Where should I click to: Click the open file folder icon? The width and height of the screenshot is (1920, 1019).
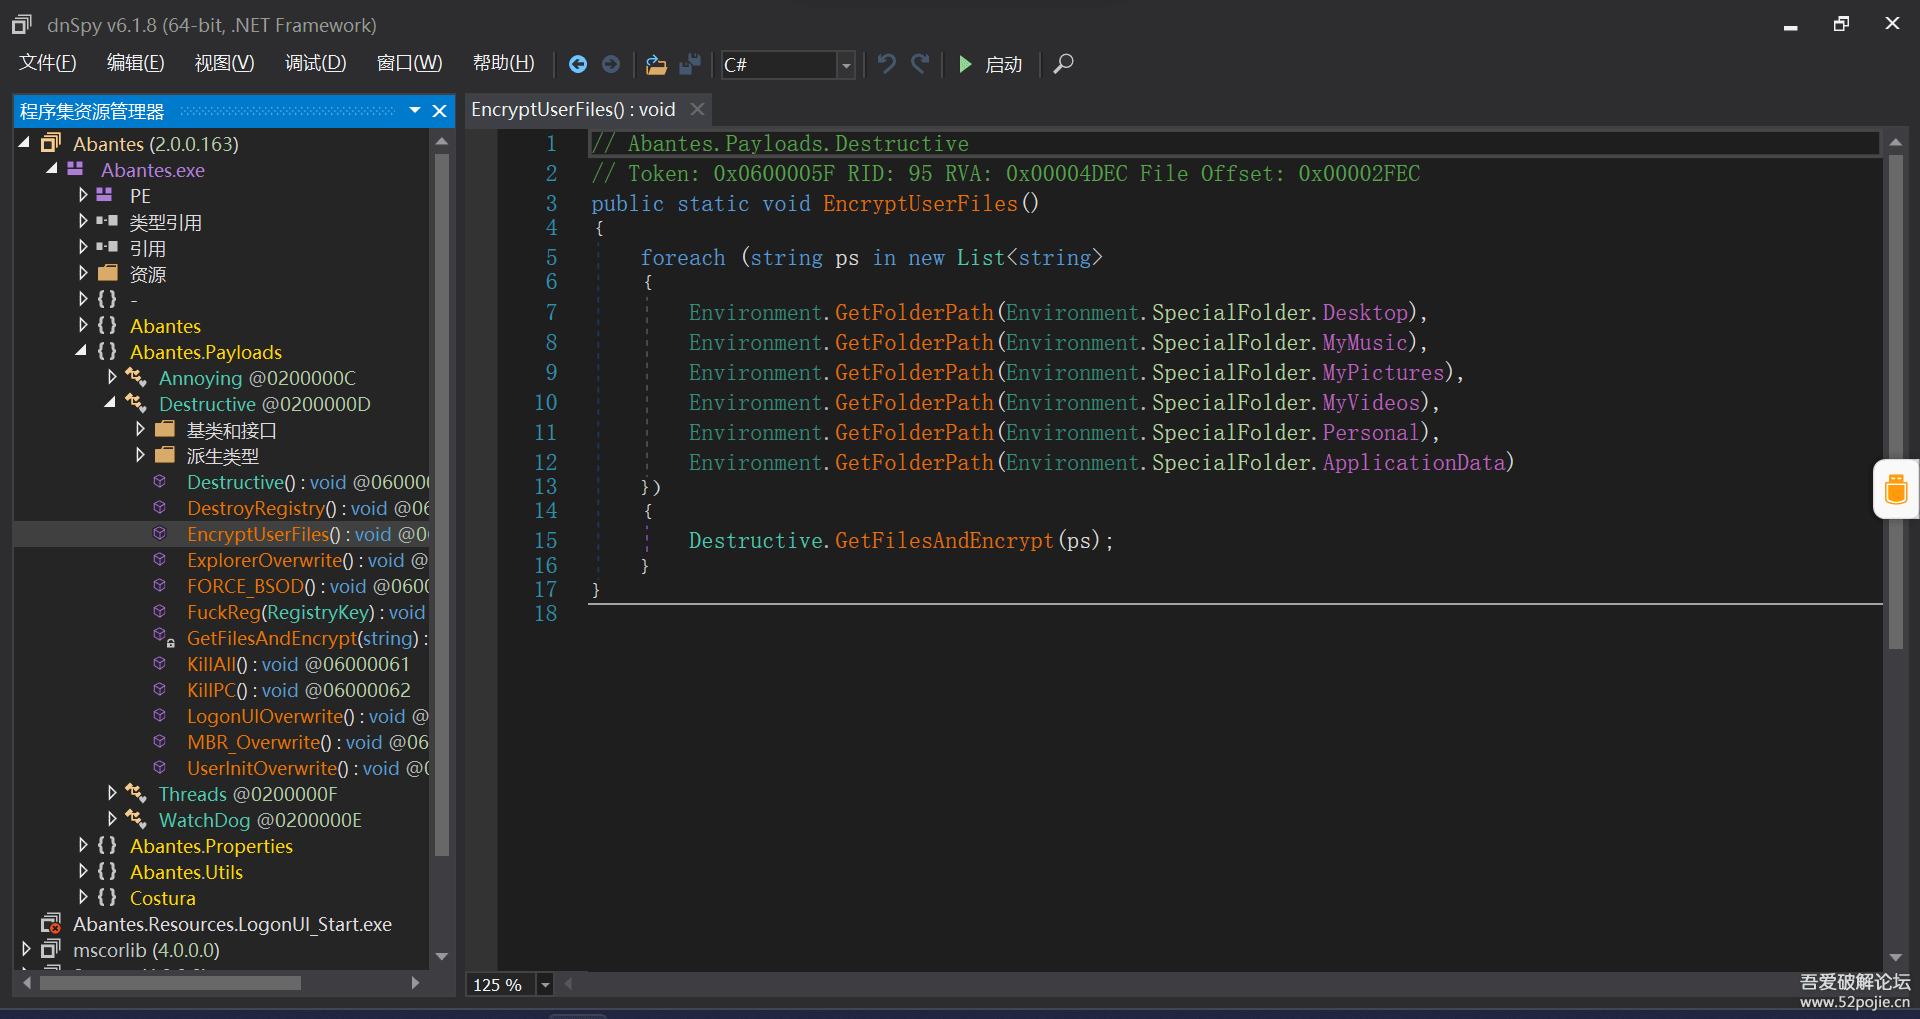[656, 64]
